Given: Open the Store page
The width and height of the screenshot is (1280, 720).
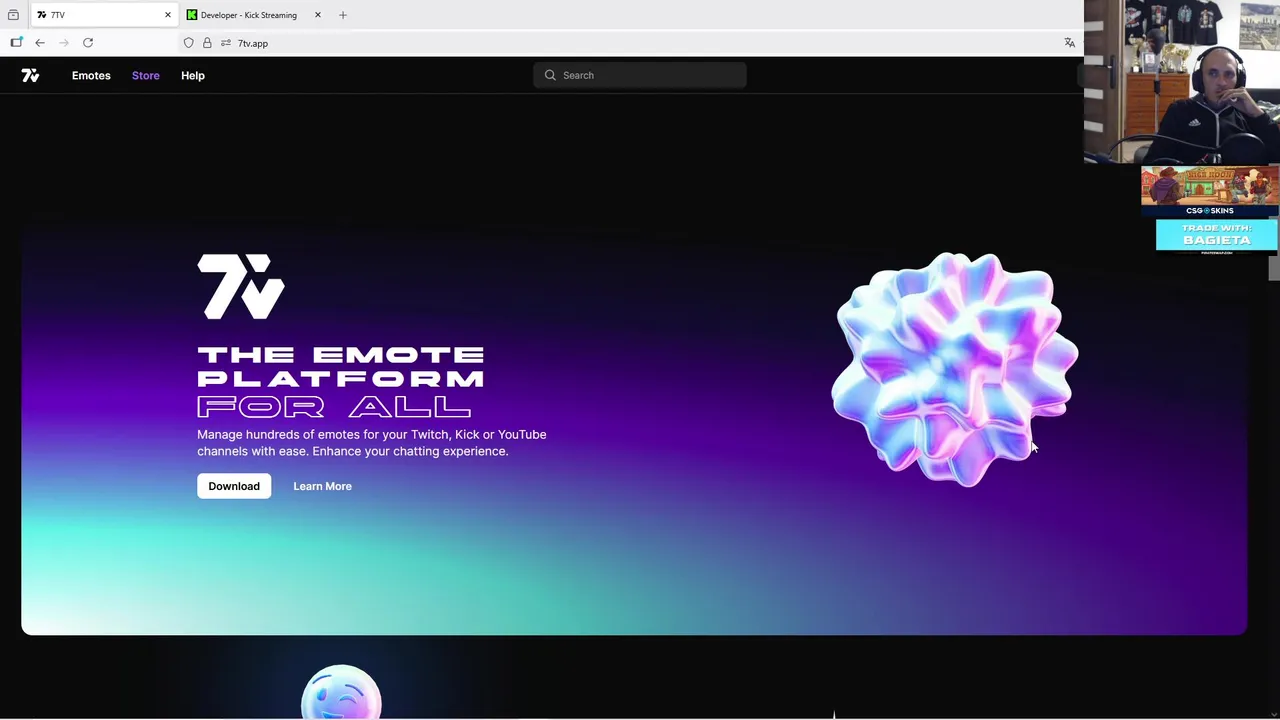Looking at the screenshot, I should [x=145, y=75].
